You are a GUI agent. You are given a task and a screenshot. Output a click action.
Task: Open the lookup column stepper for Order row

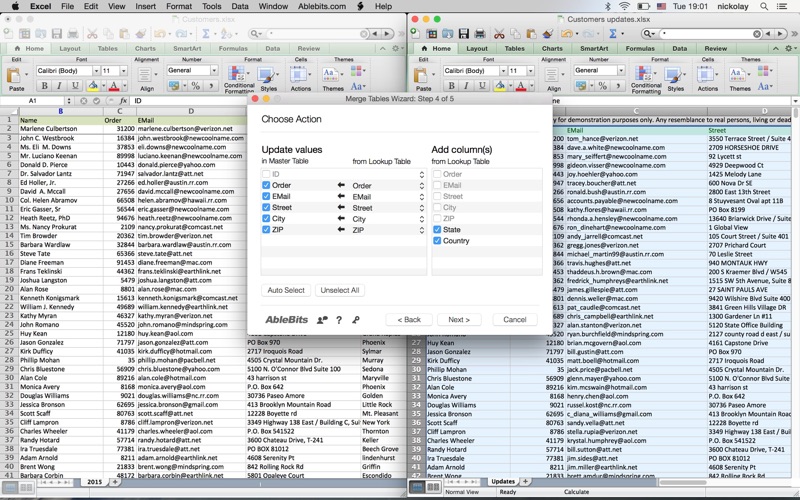click(x=421, y=186)
